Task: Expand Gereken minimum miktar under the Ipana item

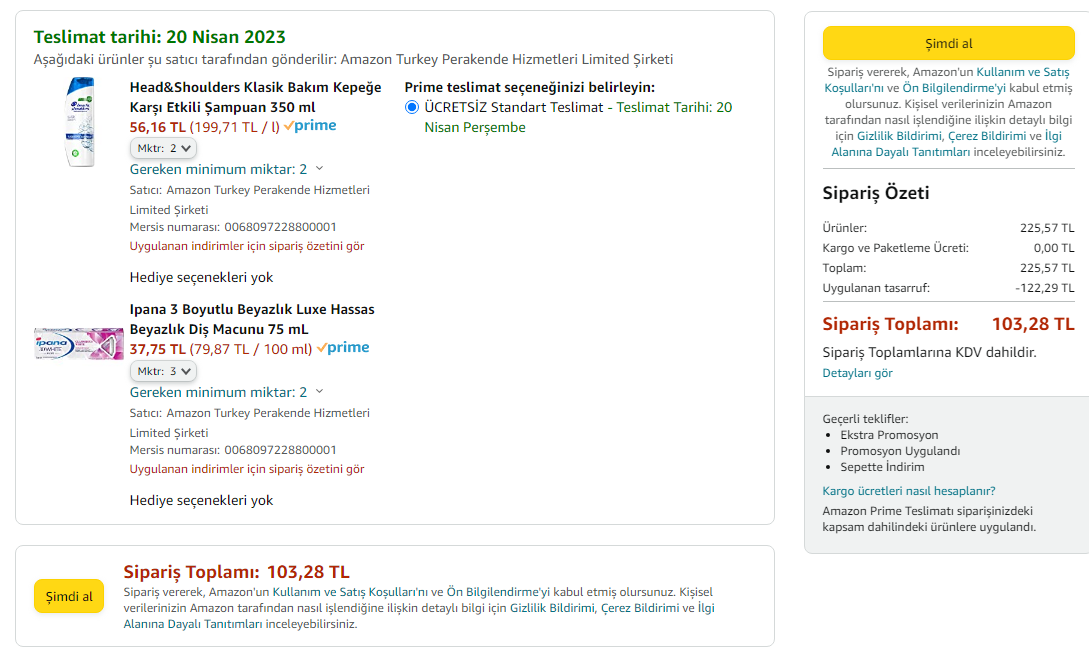Action: [226, 392]
